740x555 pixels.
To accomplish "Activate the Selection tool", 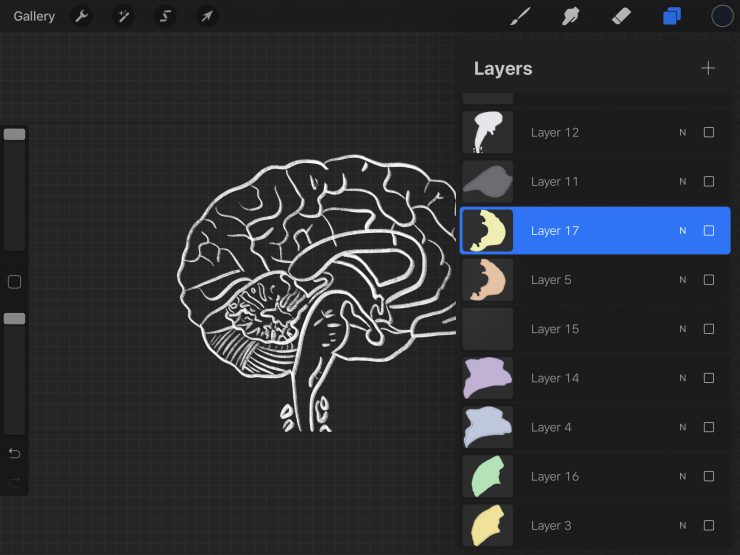I will point(165,16).
